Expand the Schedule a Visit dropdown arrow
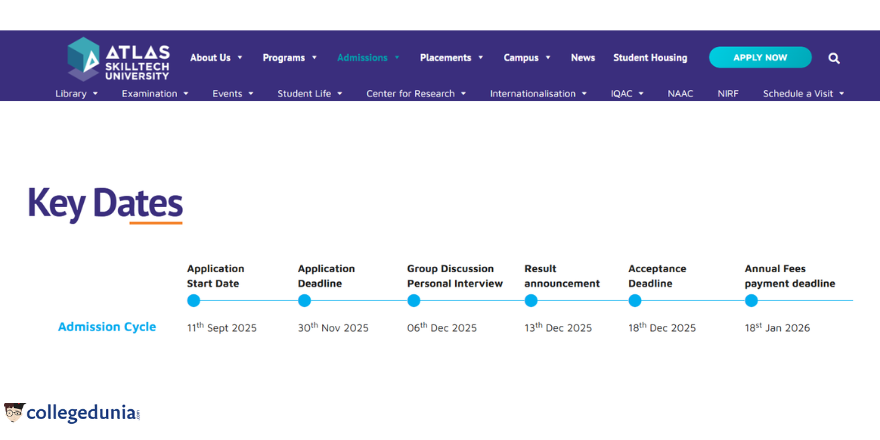880x440 pixels. tap(841, 94)
